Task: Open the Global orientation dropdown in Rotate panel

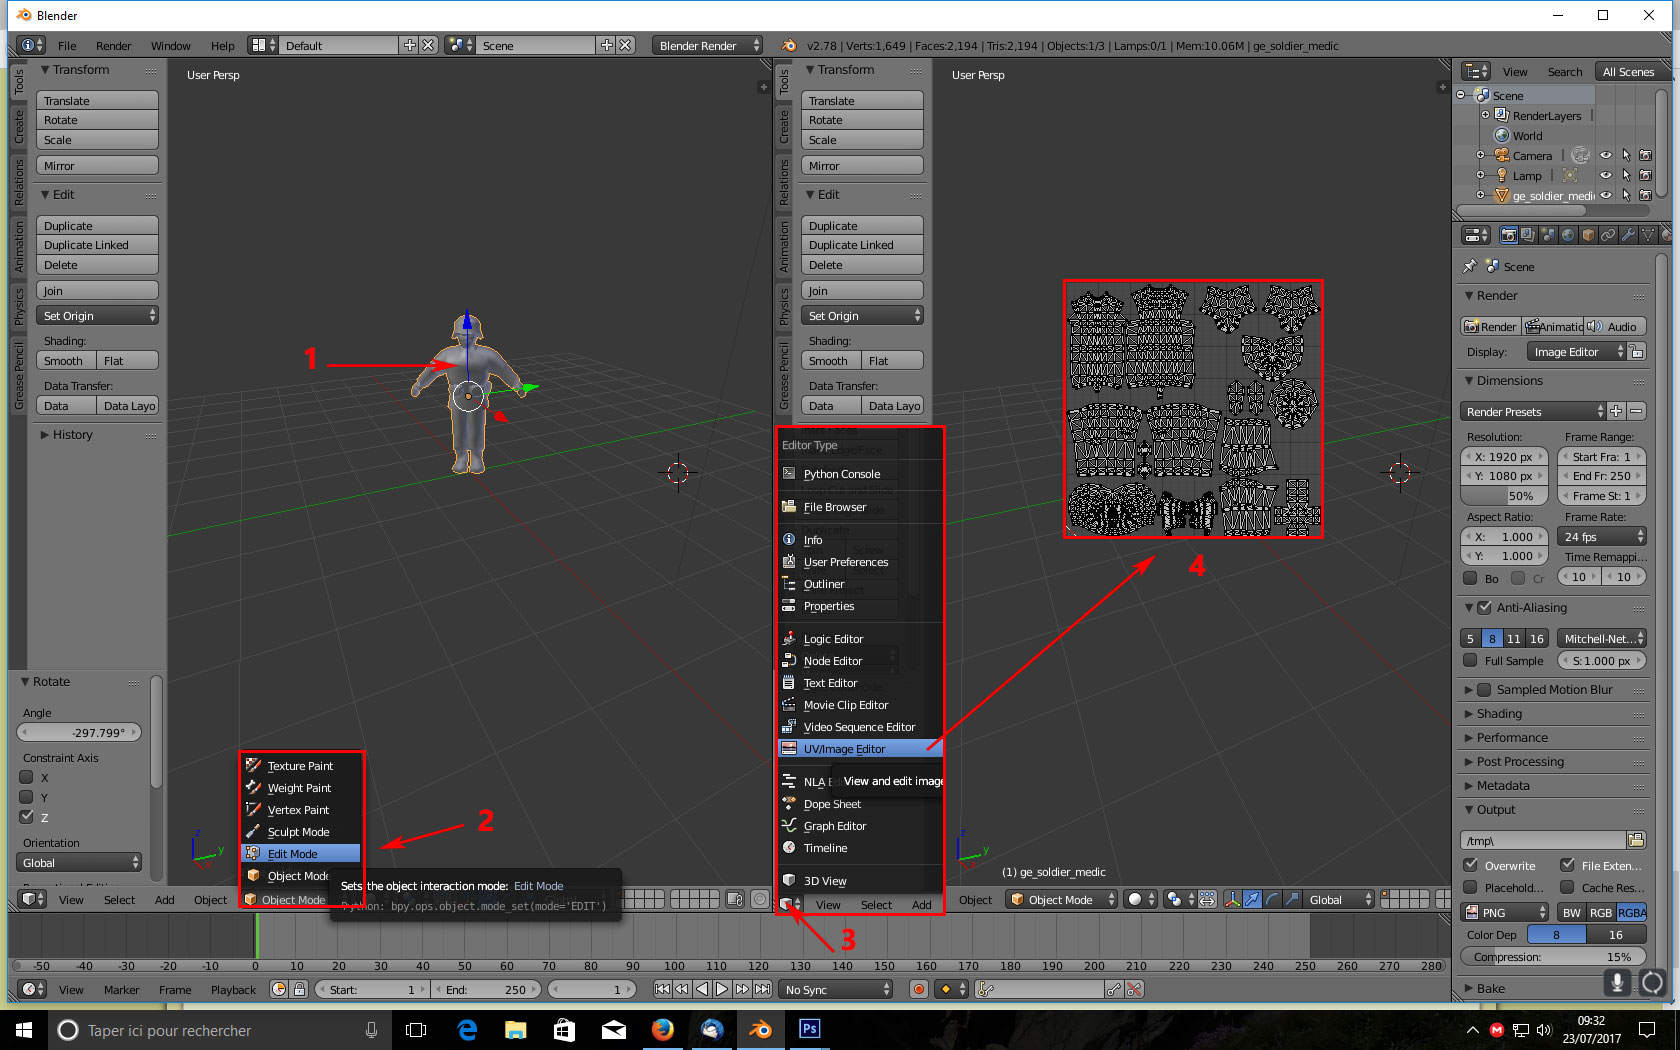Action: [x=80, y=862]
